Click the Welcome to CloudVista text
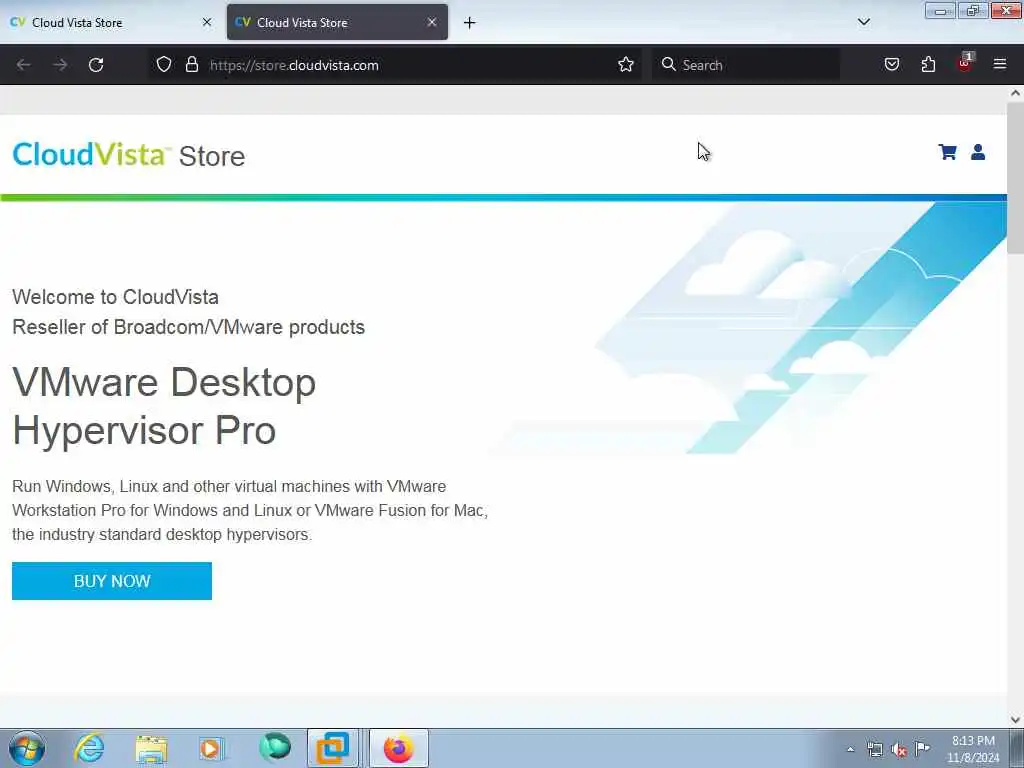The height and width of the screenshot is (768, 1024). tap(116, 297)
